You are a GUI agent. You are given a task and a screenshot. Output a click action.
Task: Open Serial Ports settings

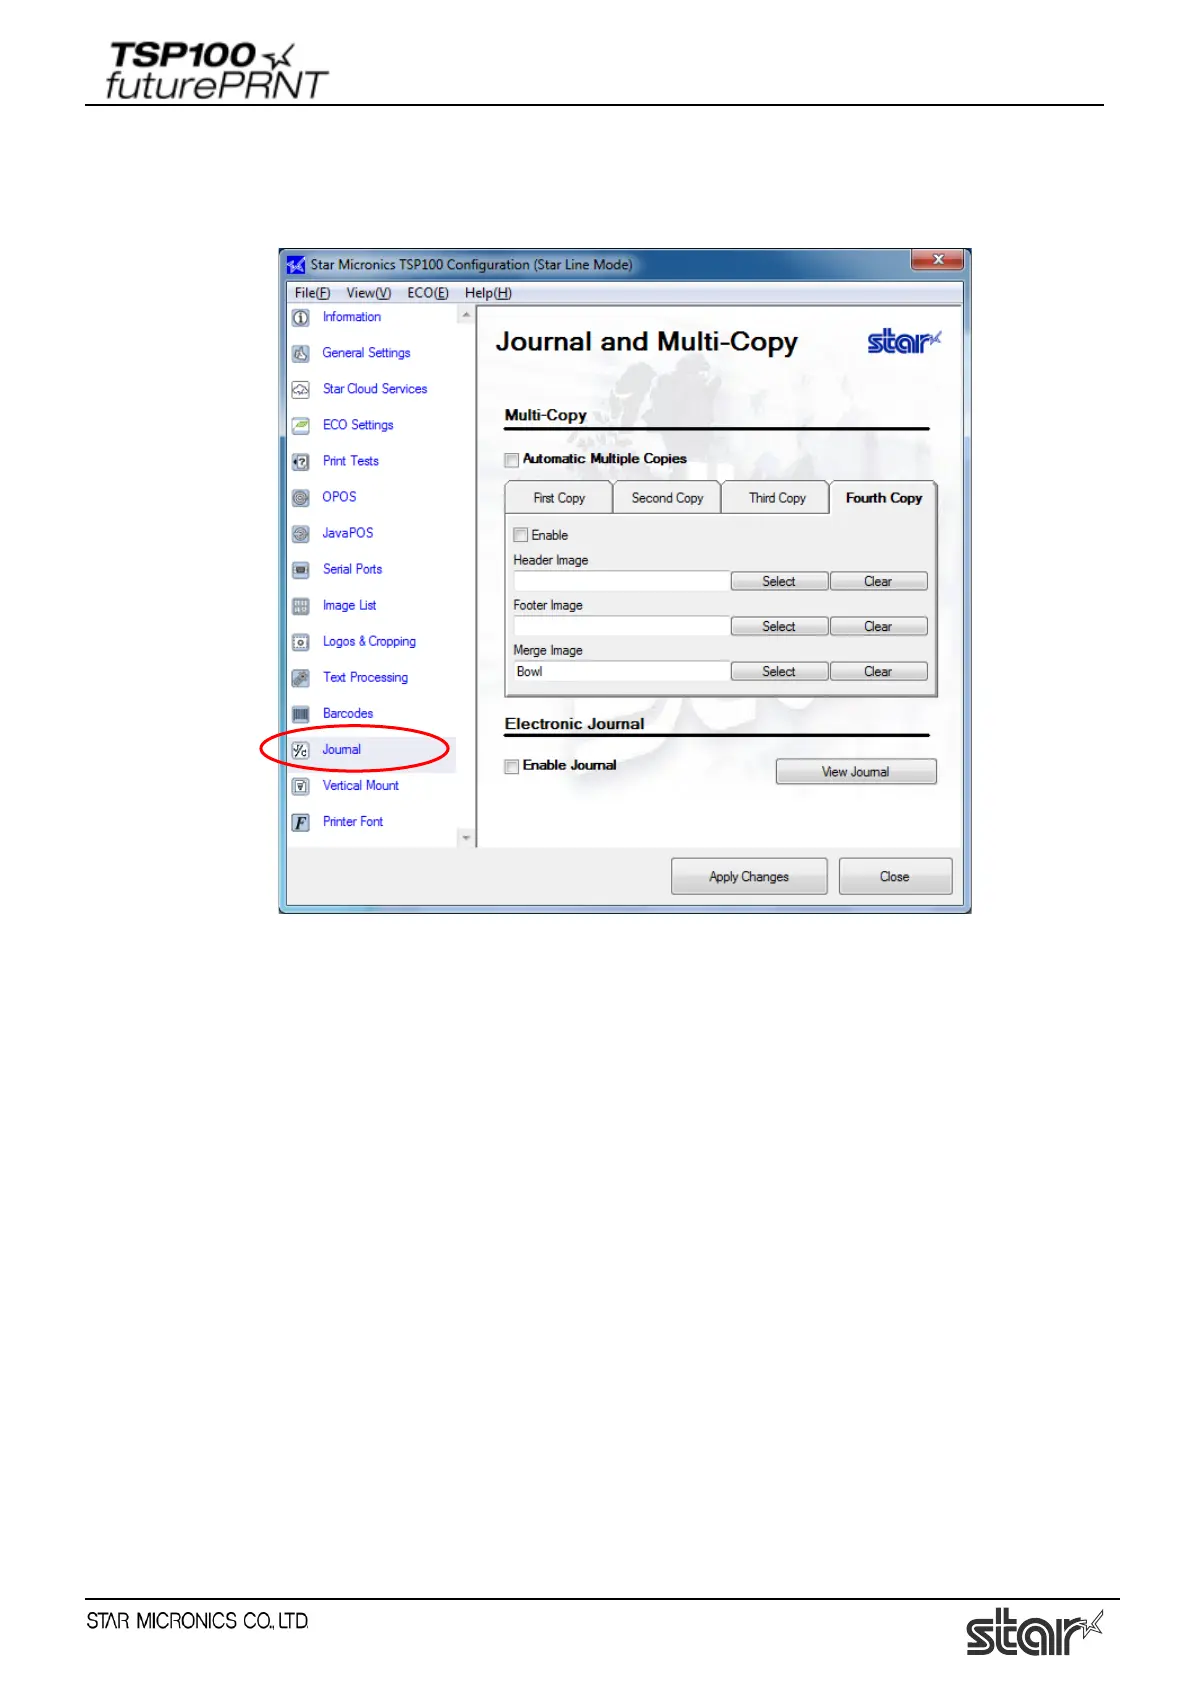pyautogui.click(x=352, y=569)
